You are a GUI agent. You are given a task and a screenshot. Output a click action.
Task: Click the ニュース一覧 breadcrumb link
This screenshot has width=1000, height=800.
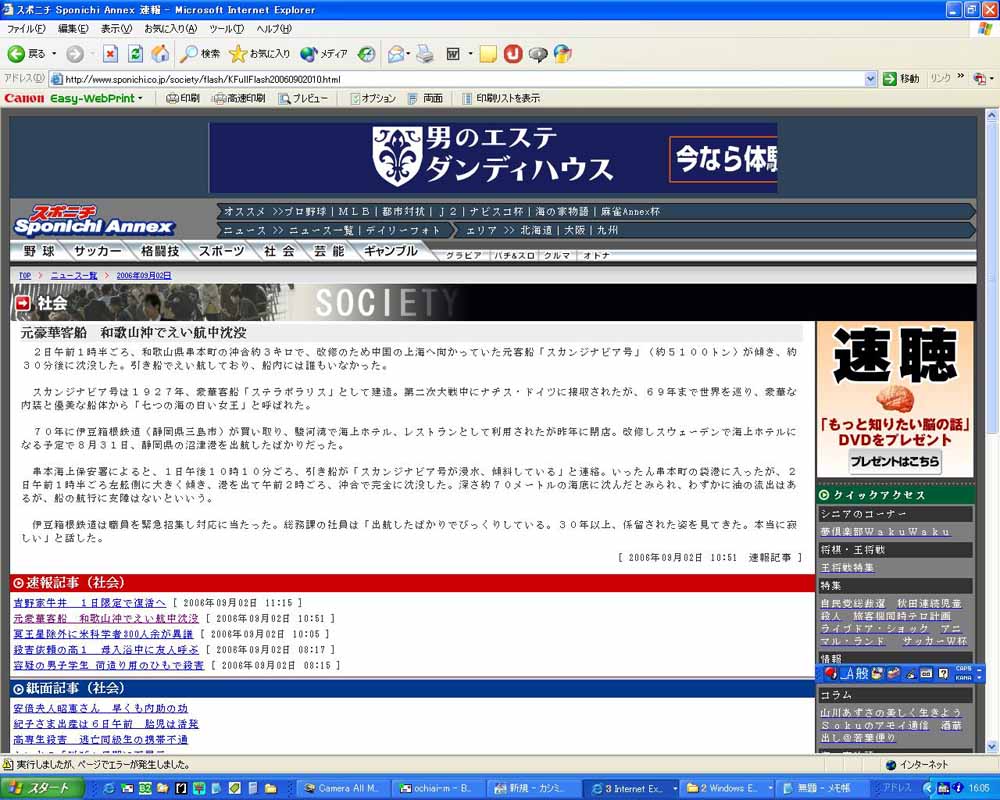click(x=74, y=276)
